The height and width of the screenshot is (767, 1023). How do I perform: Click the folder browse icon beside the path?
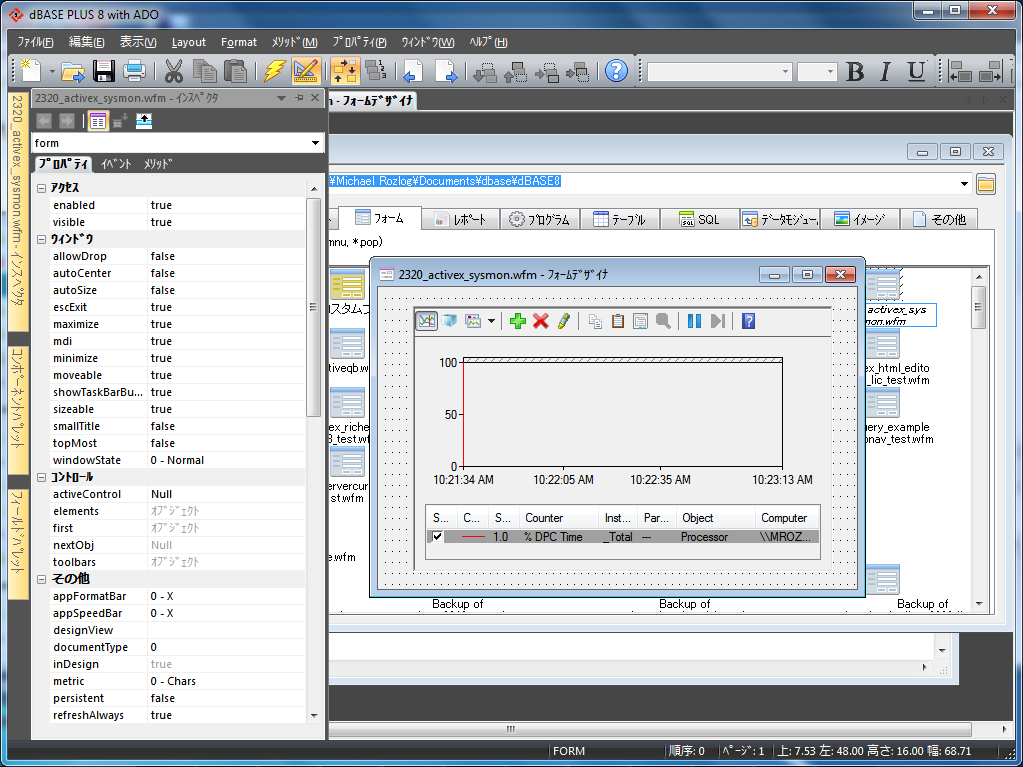point(986,184)
